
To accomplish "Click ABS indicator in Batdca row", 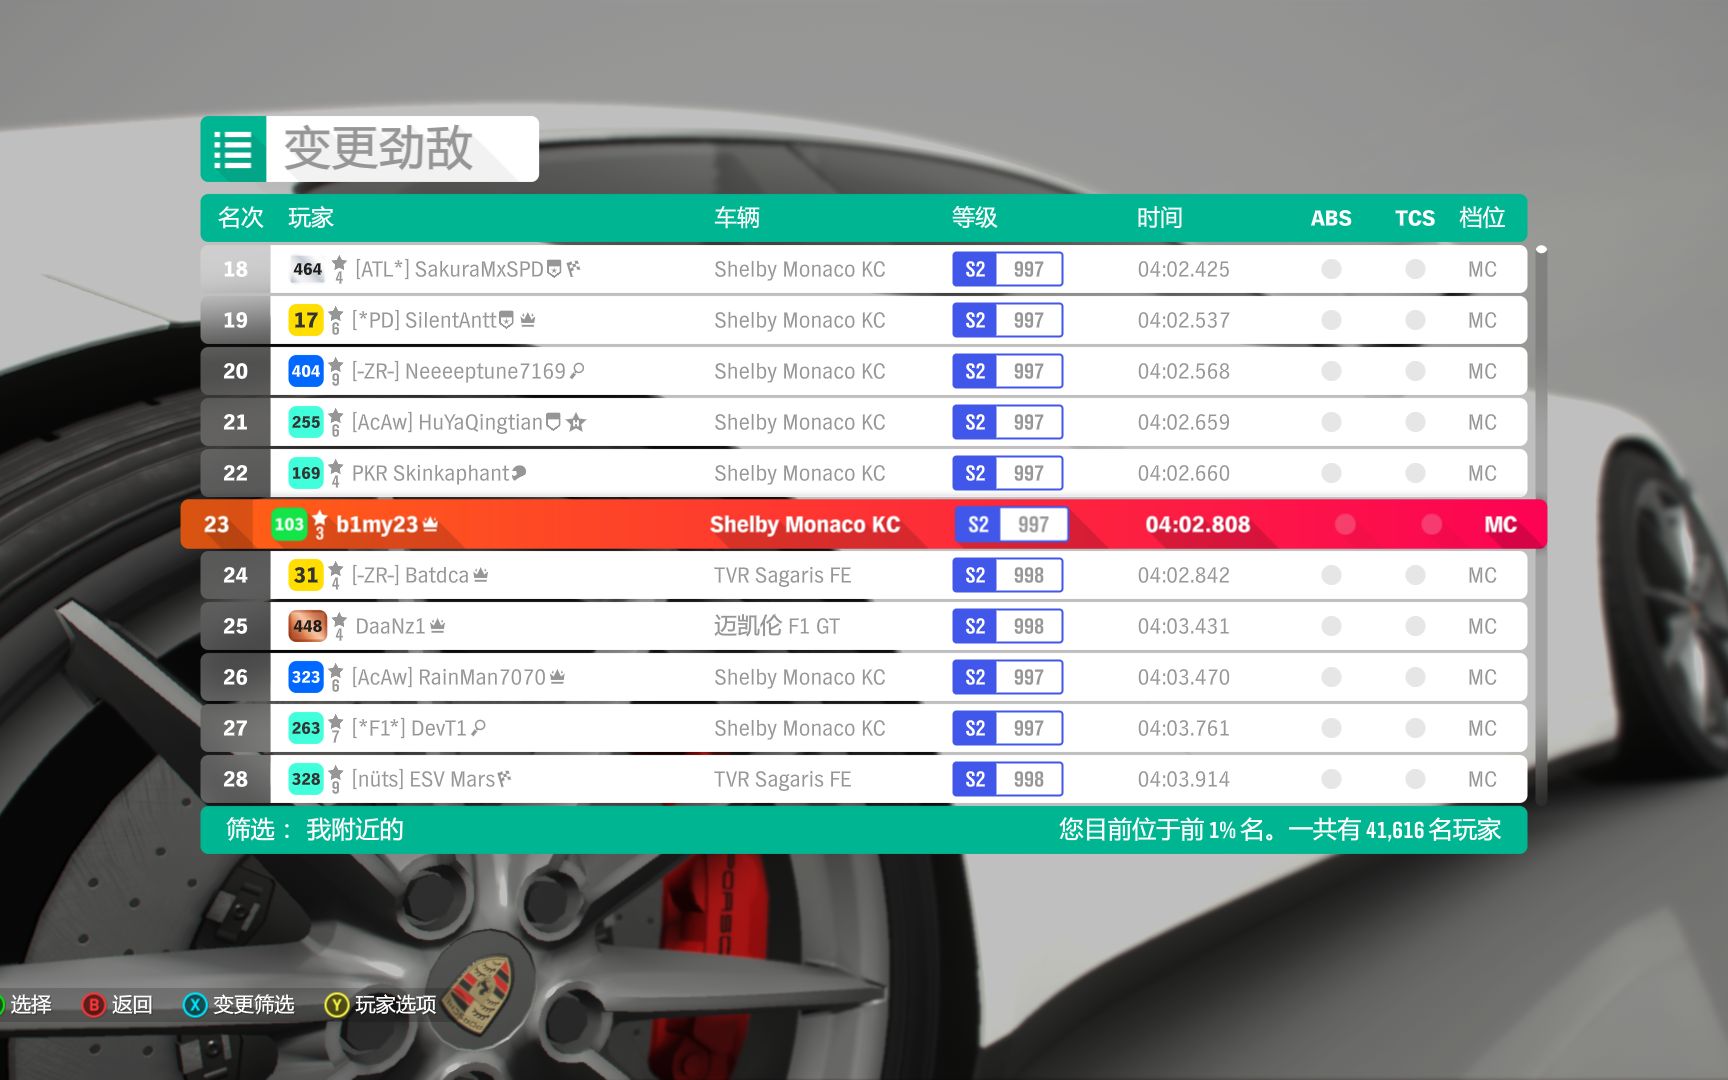I will pyautogui.click(x=1331, y=575).
